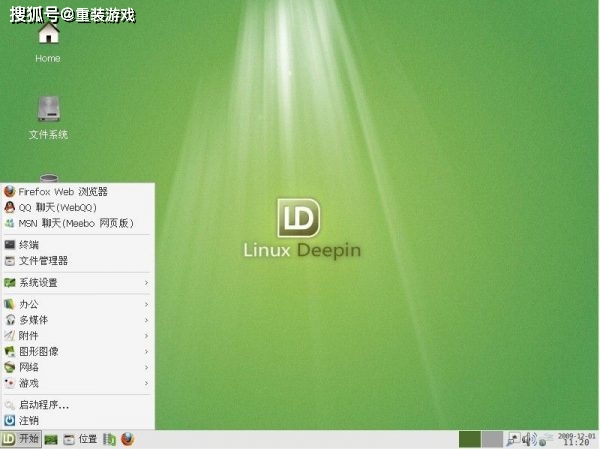Click the pencil ruler icon next to 附件
This screenshot has height=449, width=600.
click(10, 336)
